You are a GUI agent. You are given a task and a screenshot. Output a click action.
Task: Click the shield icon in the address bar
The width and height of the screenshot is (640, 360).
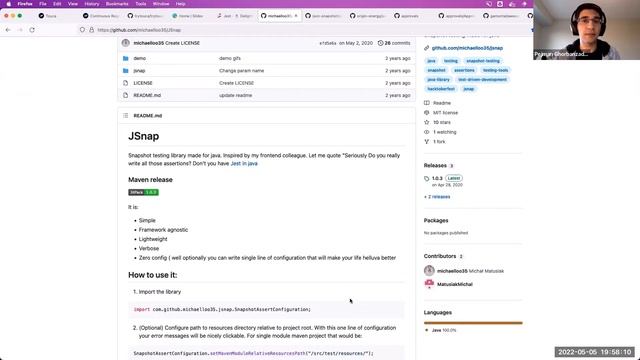coord(82,30)
